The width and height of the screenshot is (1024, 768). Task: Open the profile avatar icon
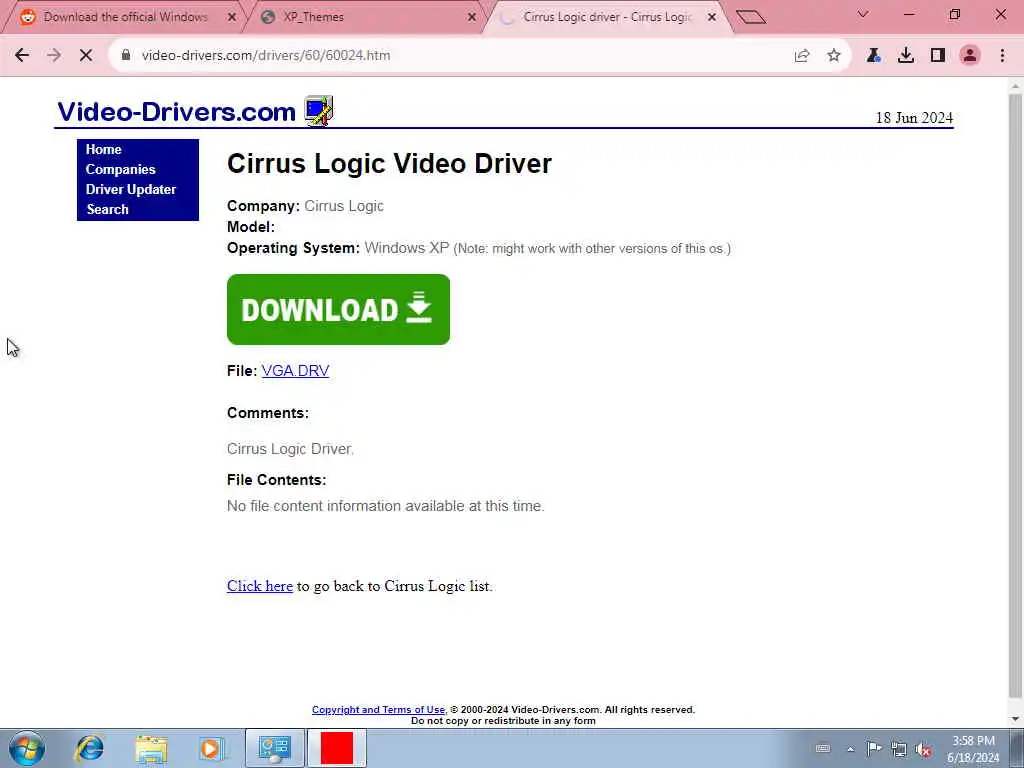pos(970,56)
